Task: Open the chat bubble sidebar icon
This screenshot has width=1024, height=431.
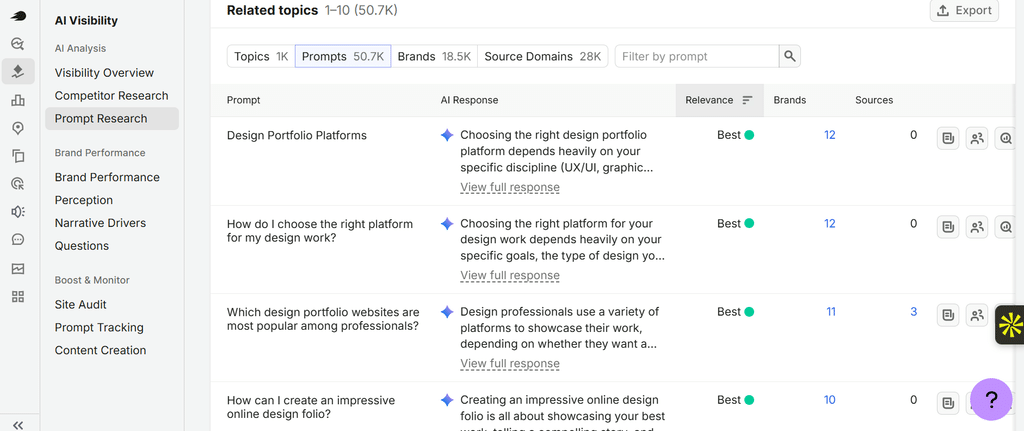Action: 18,240
